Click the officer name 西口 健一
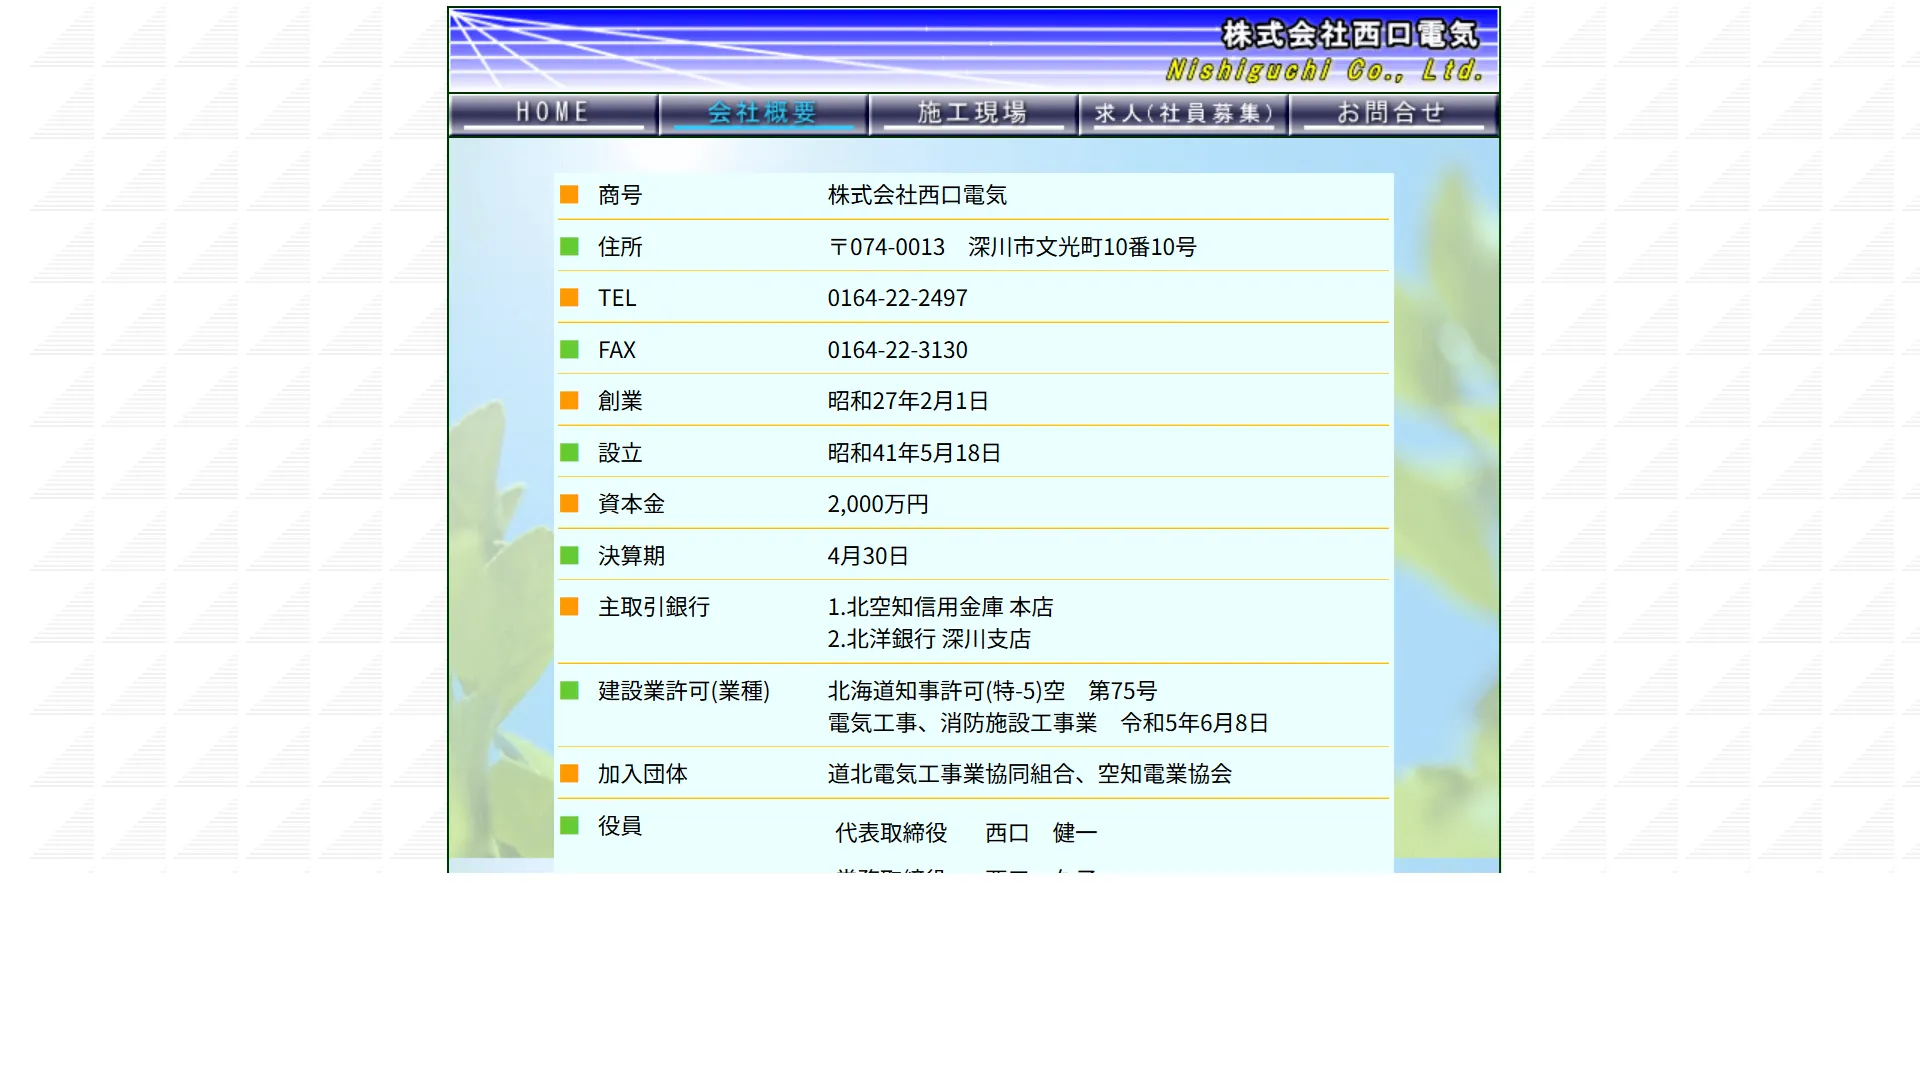The width and height of the screenshot is (1920, 1080). pyautogui.click(x=1041, y=833)
